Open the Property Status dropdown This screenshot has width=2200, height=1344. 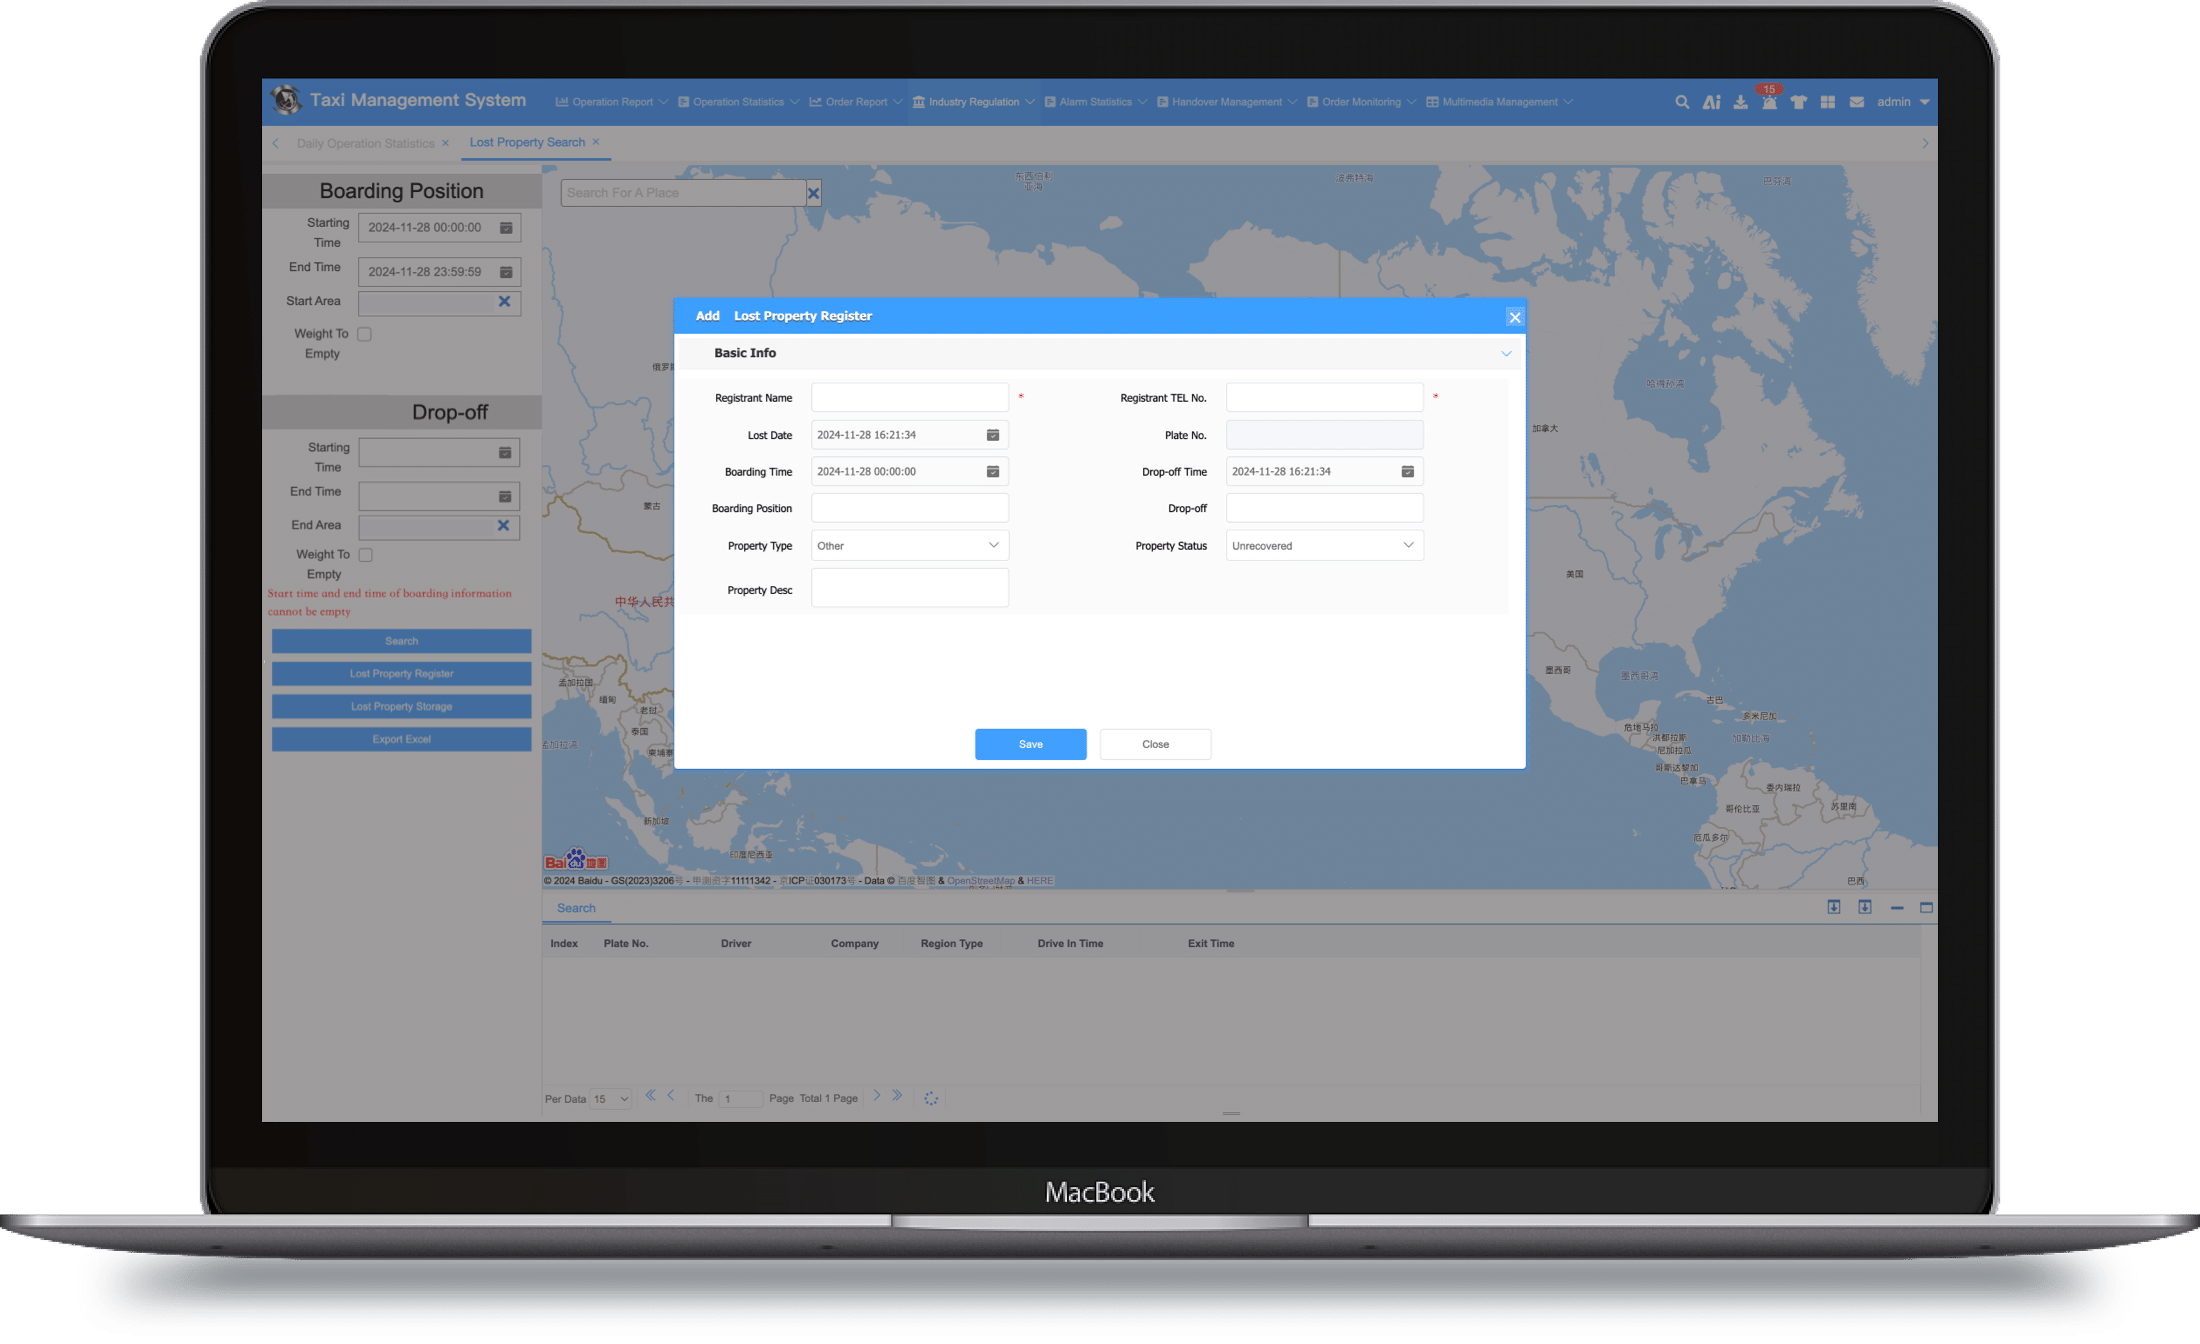tap(1323, 546)
